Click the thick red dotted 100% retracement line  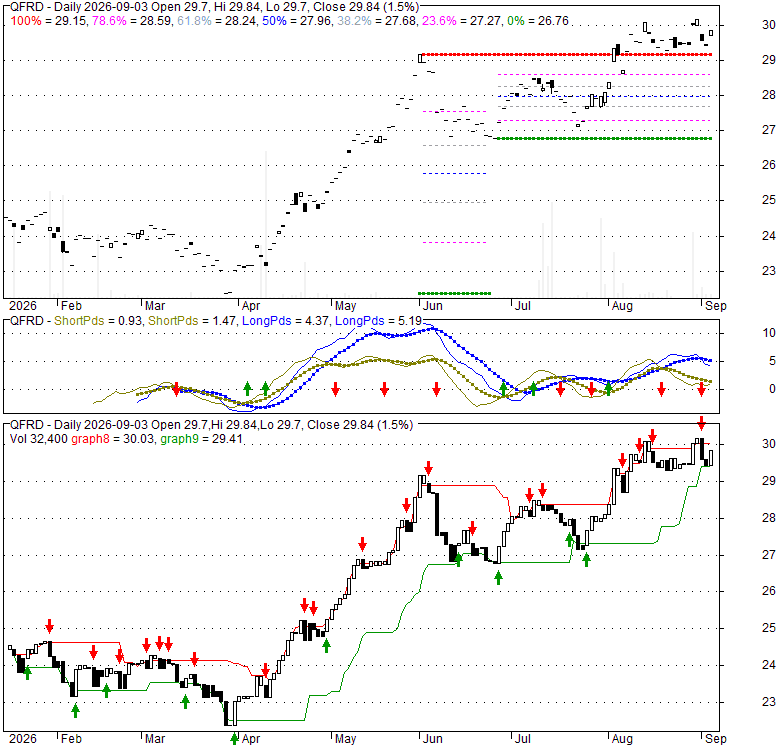pyautogui.click(x=567, y=54)
